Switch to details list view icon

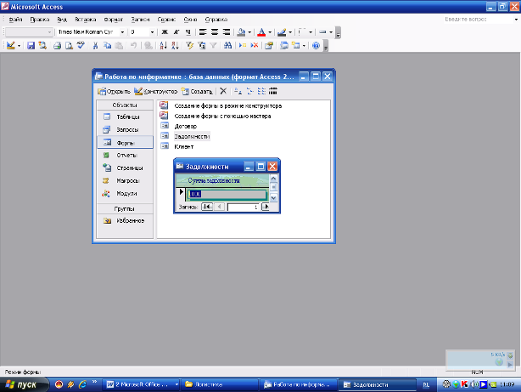[273, 91]
